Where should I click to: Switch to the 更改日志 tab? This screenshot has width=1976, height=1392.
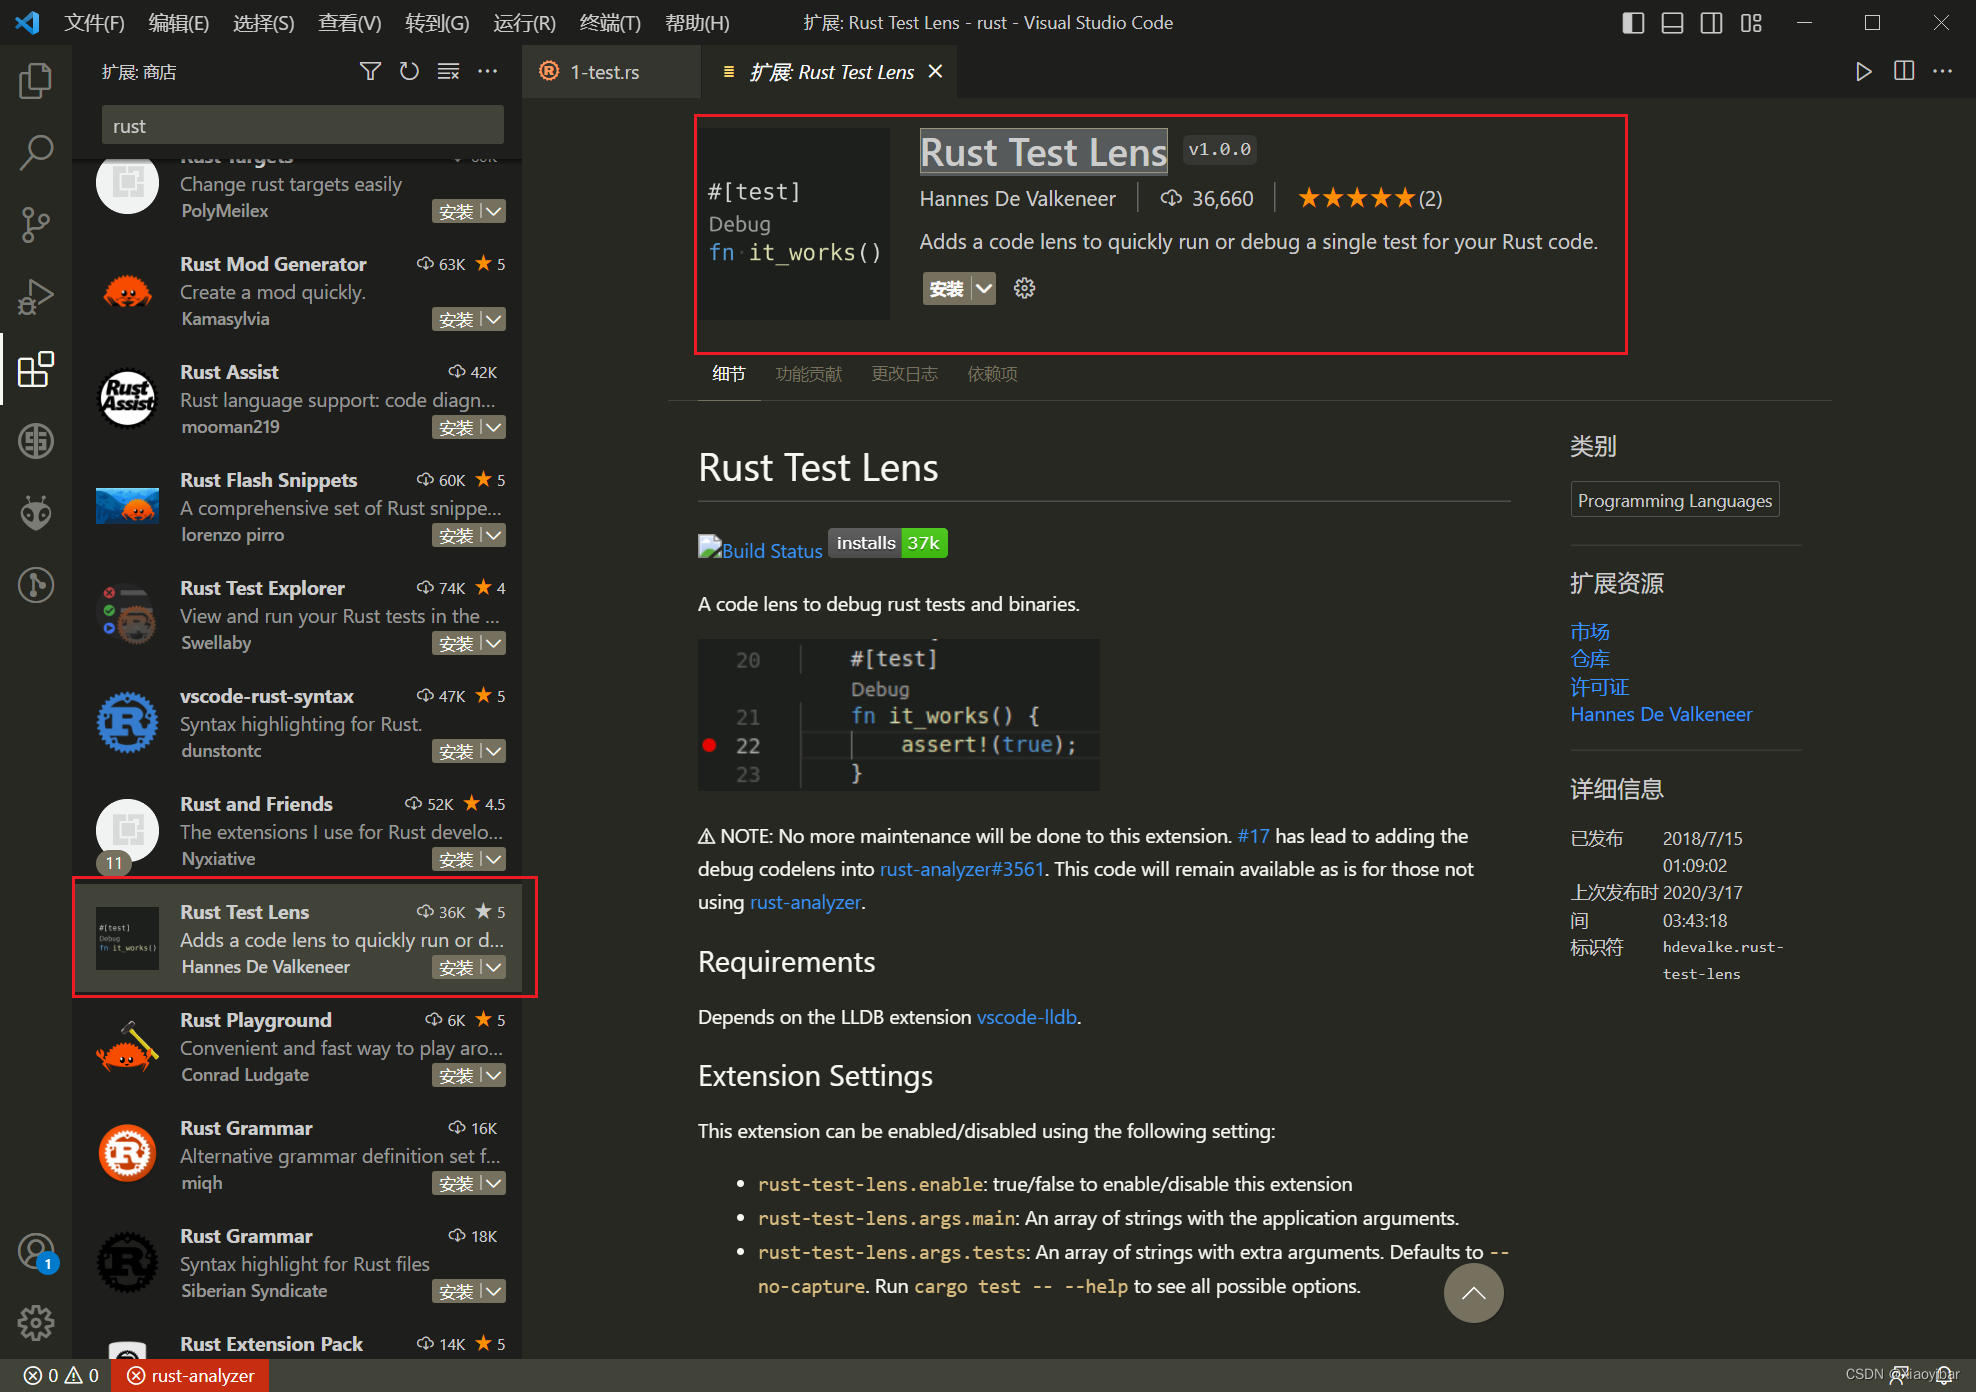pyautogui.click(x=904, y=373)
